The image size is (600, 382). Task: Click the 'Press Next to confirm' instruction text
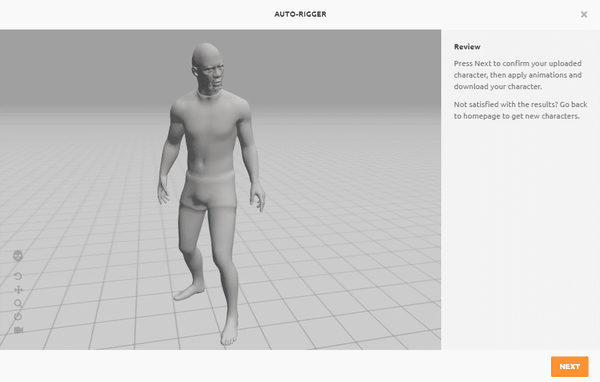point(517,75)
